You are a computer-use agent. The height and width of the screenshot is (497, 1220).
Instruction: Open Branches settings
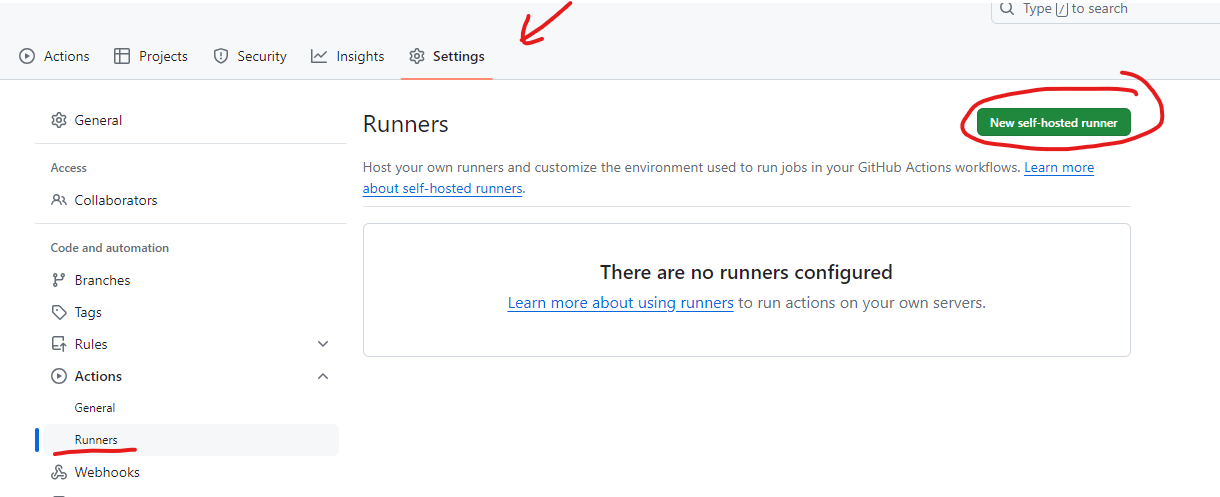(191, 280)
